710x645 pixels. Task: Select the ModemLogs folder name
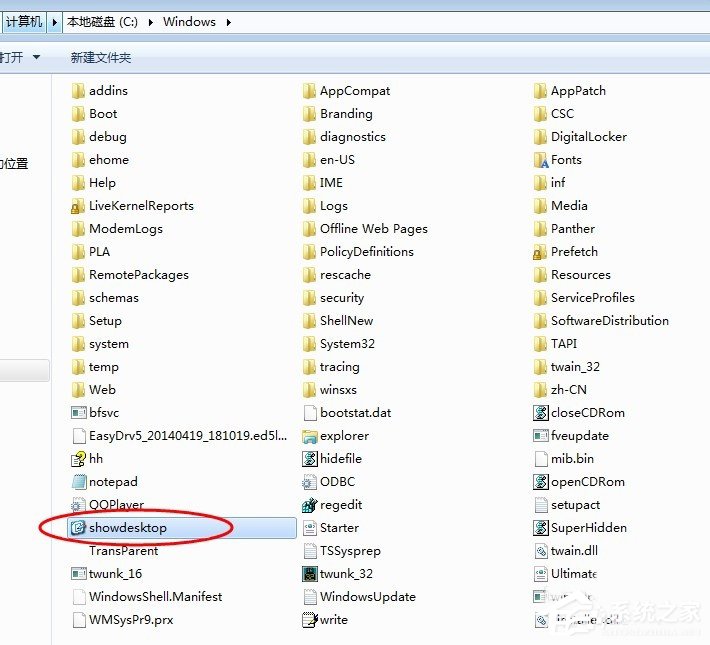click(126, 229)
